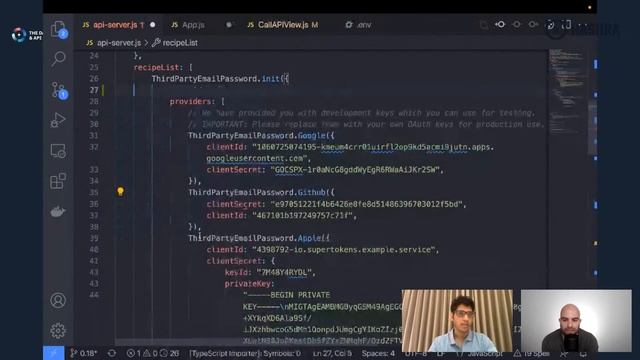Click the horizontal scrollbar below the code

click(257, 342)
